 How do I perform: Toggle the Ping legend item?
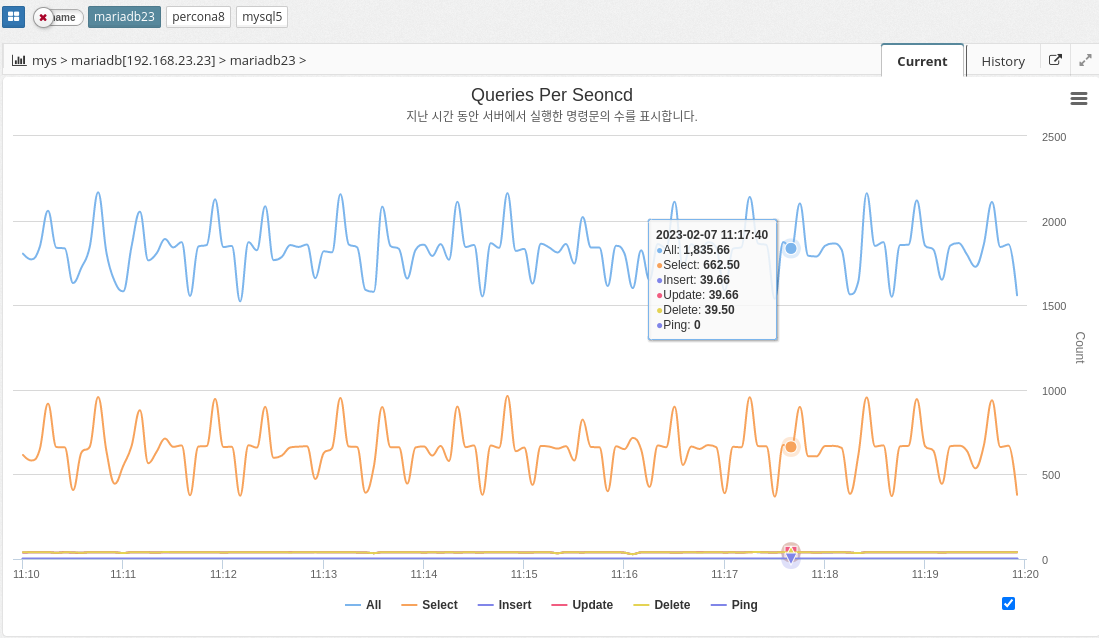click(x=734, y=605)
